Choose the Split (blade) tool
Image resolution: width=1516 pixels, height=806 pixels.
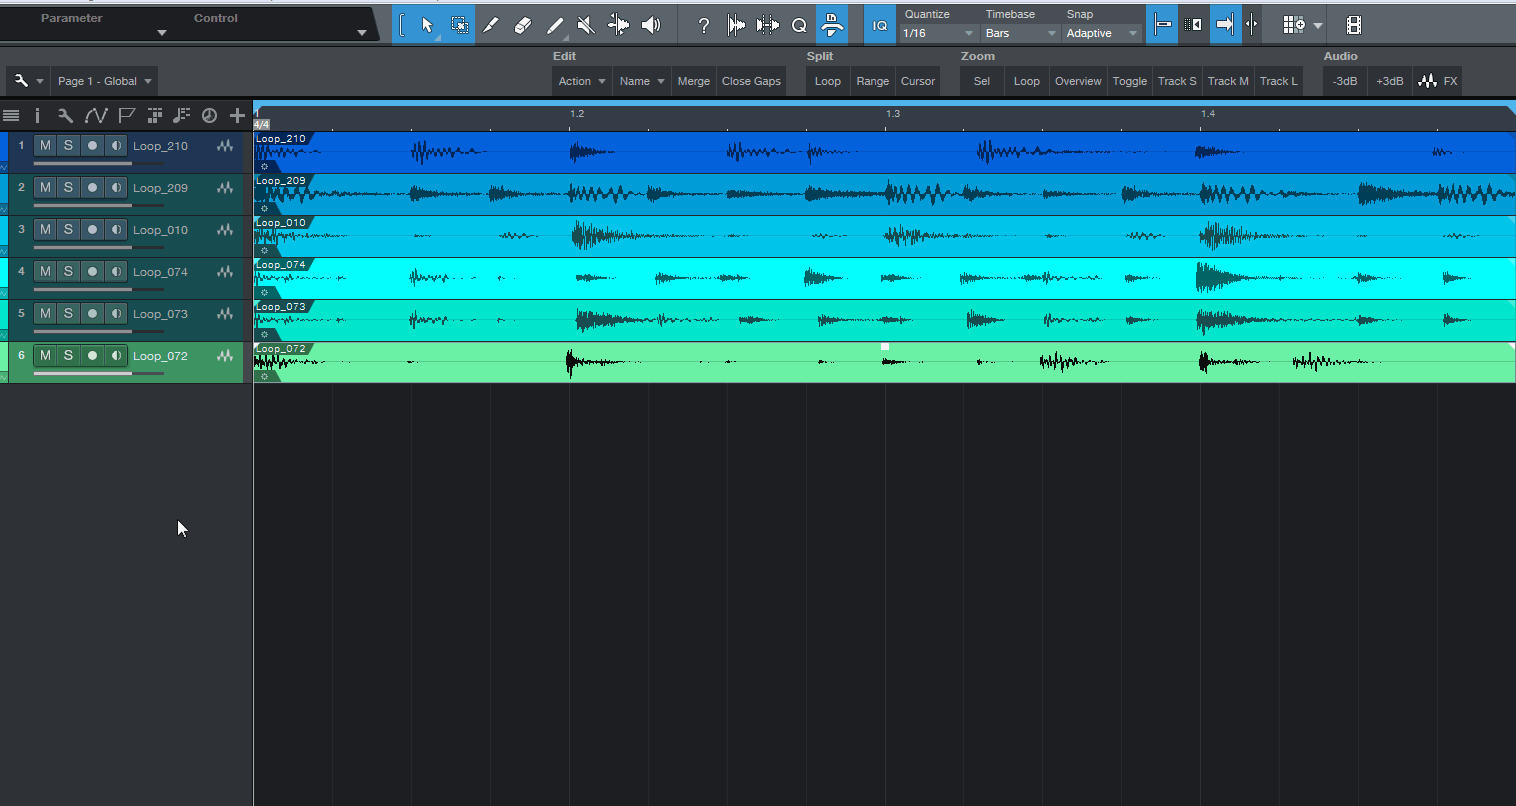(x=490, y=25)
